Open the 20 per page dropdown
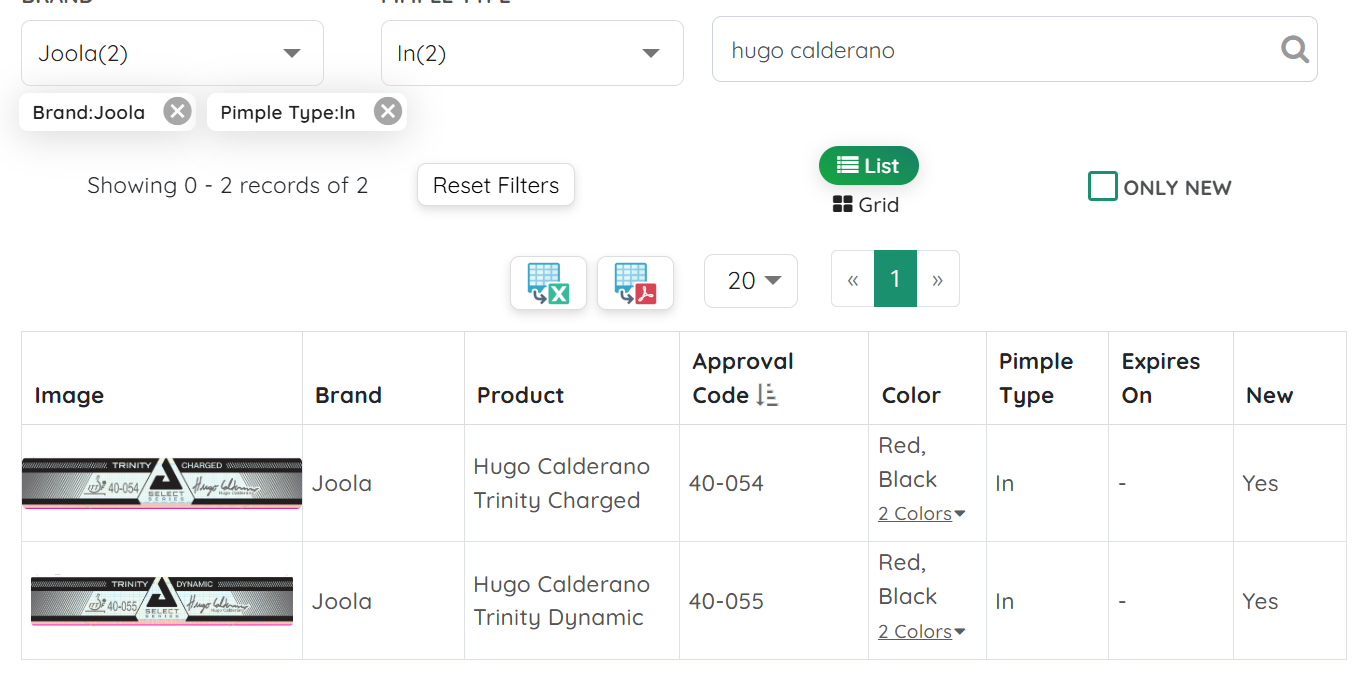Viewport: 1367px width, 690px height. pyautogui.click(x=750, y=281)
